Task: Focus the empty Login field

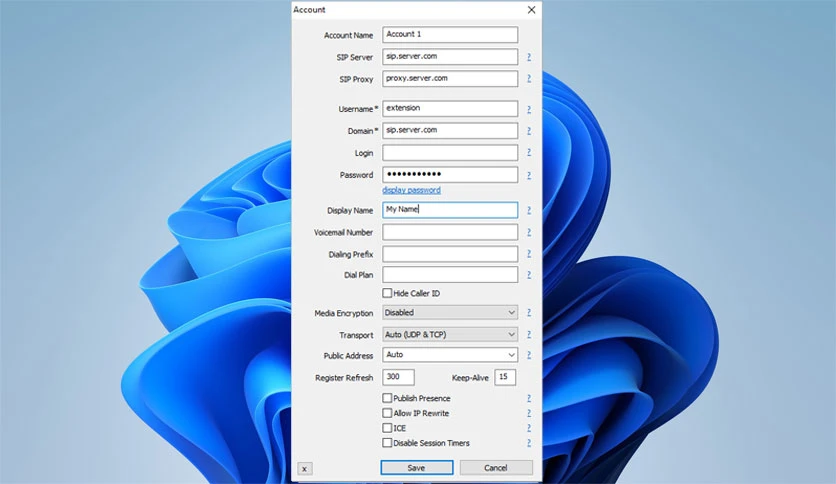Action: pyautogui.click(x=450, y=152)
